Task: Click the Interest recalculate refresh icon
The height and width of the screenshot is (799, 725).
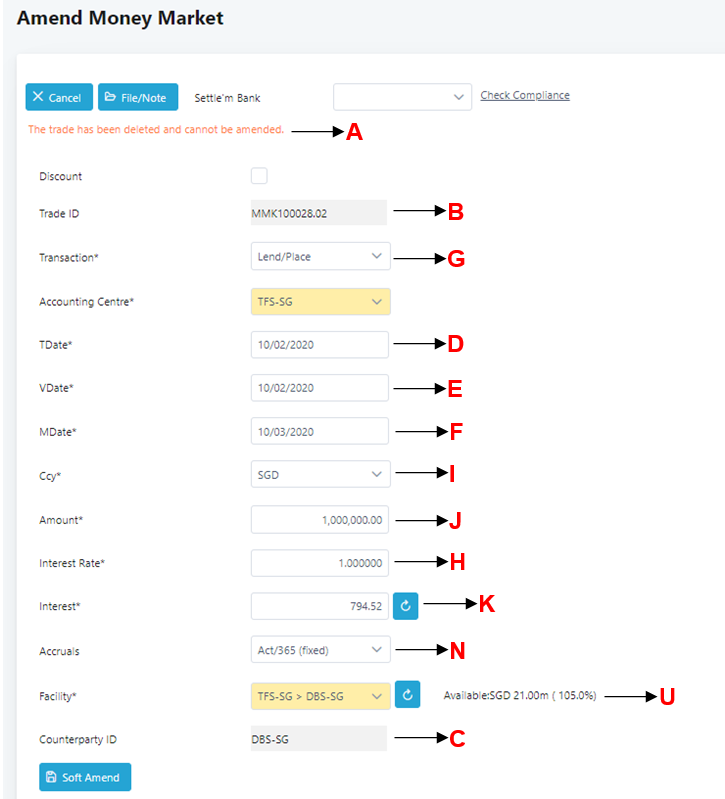Action: (405, 606)
